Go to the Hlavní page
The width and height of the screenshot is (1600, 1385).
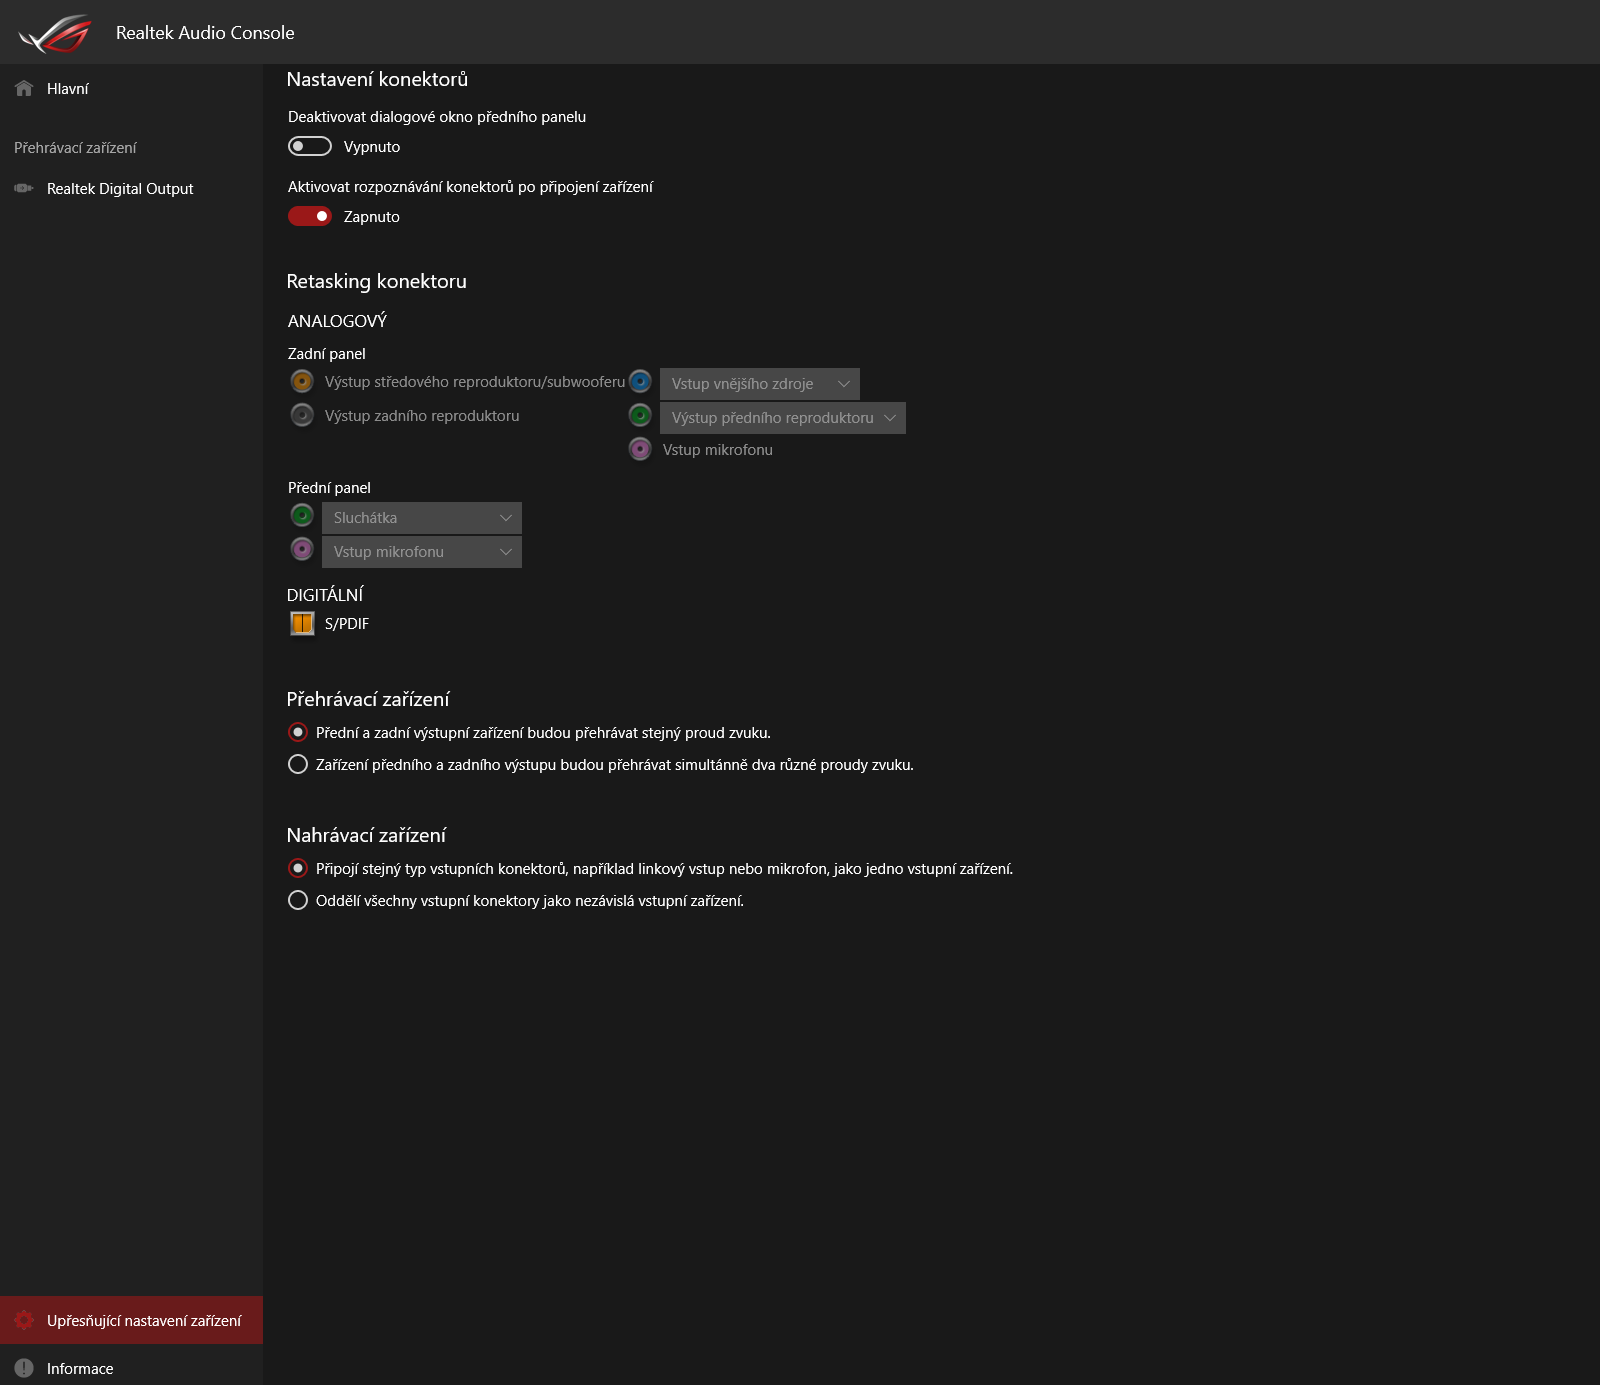(131, 89)
